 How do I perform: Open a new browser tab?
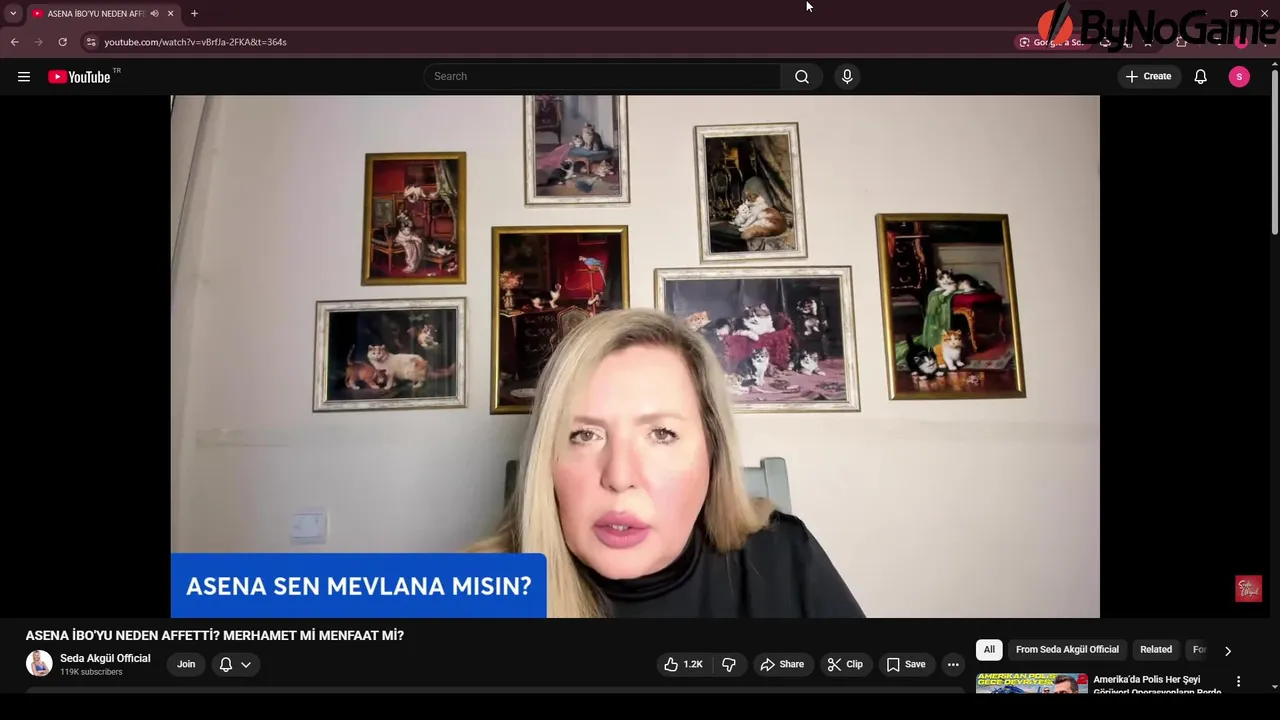194,13
